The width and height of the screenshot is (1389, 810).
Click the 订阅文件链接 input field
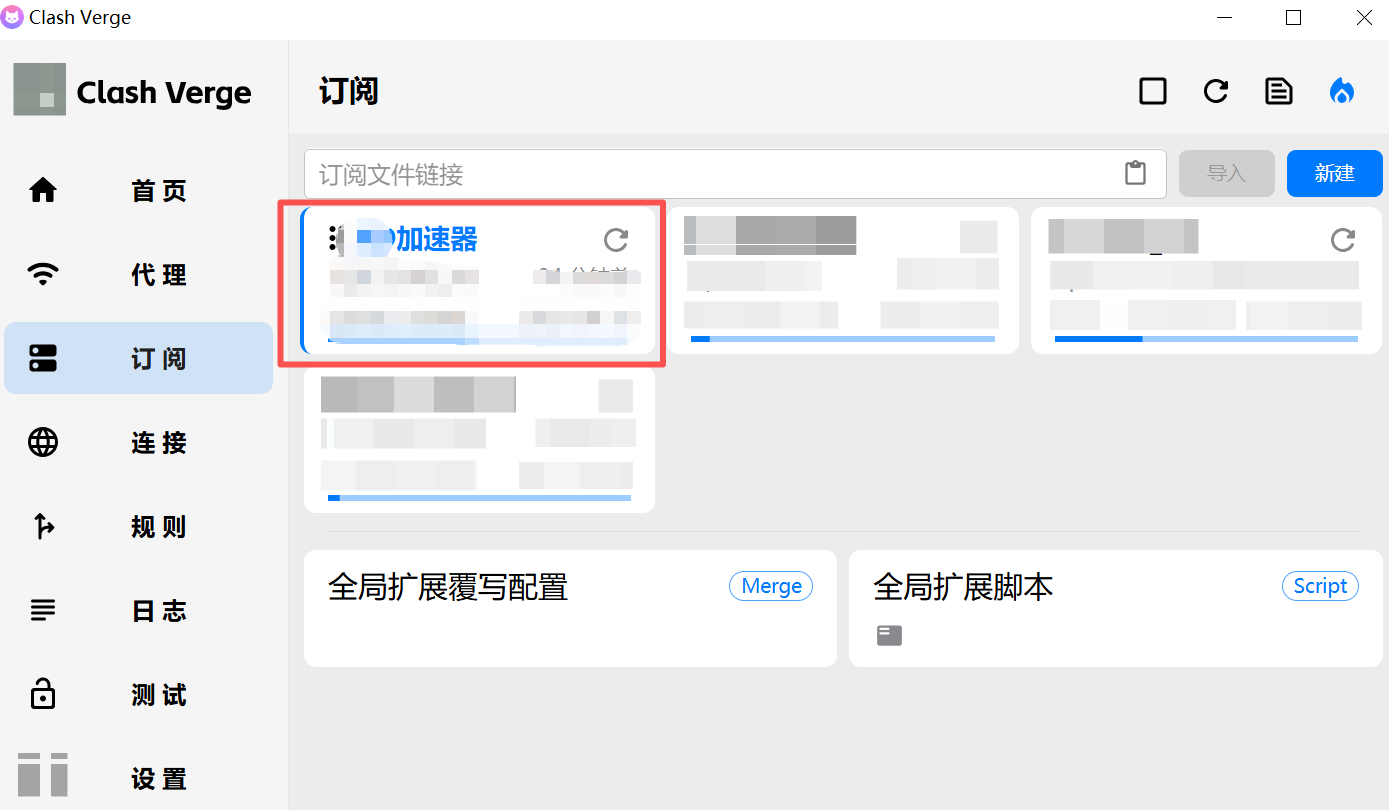pos(710,175)
